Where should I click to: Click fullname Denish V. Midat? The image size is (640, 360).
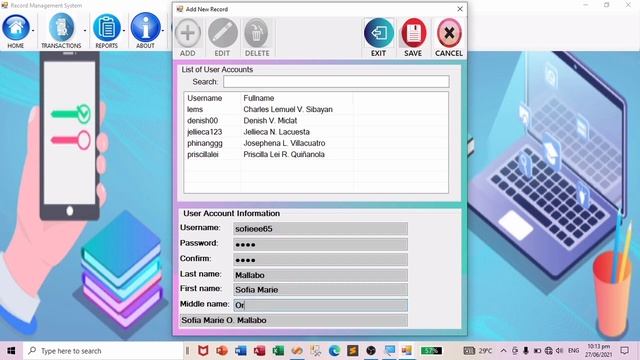click(270, 121)
